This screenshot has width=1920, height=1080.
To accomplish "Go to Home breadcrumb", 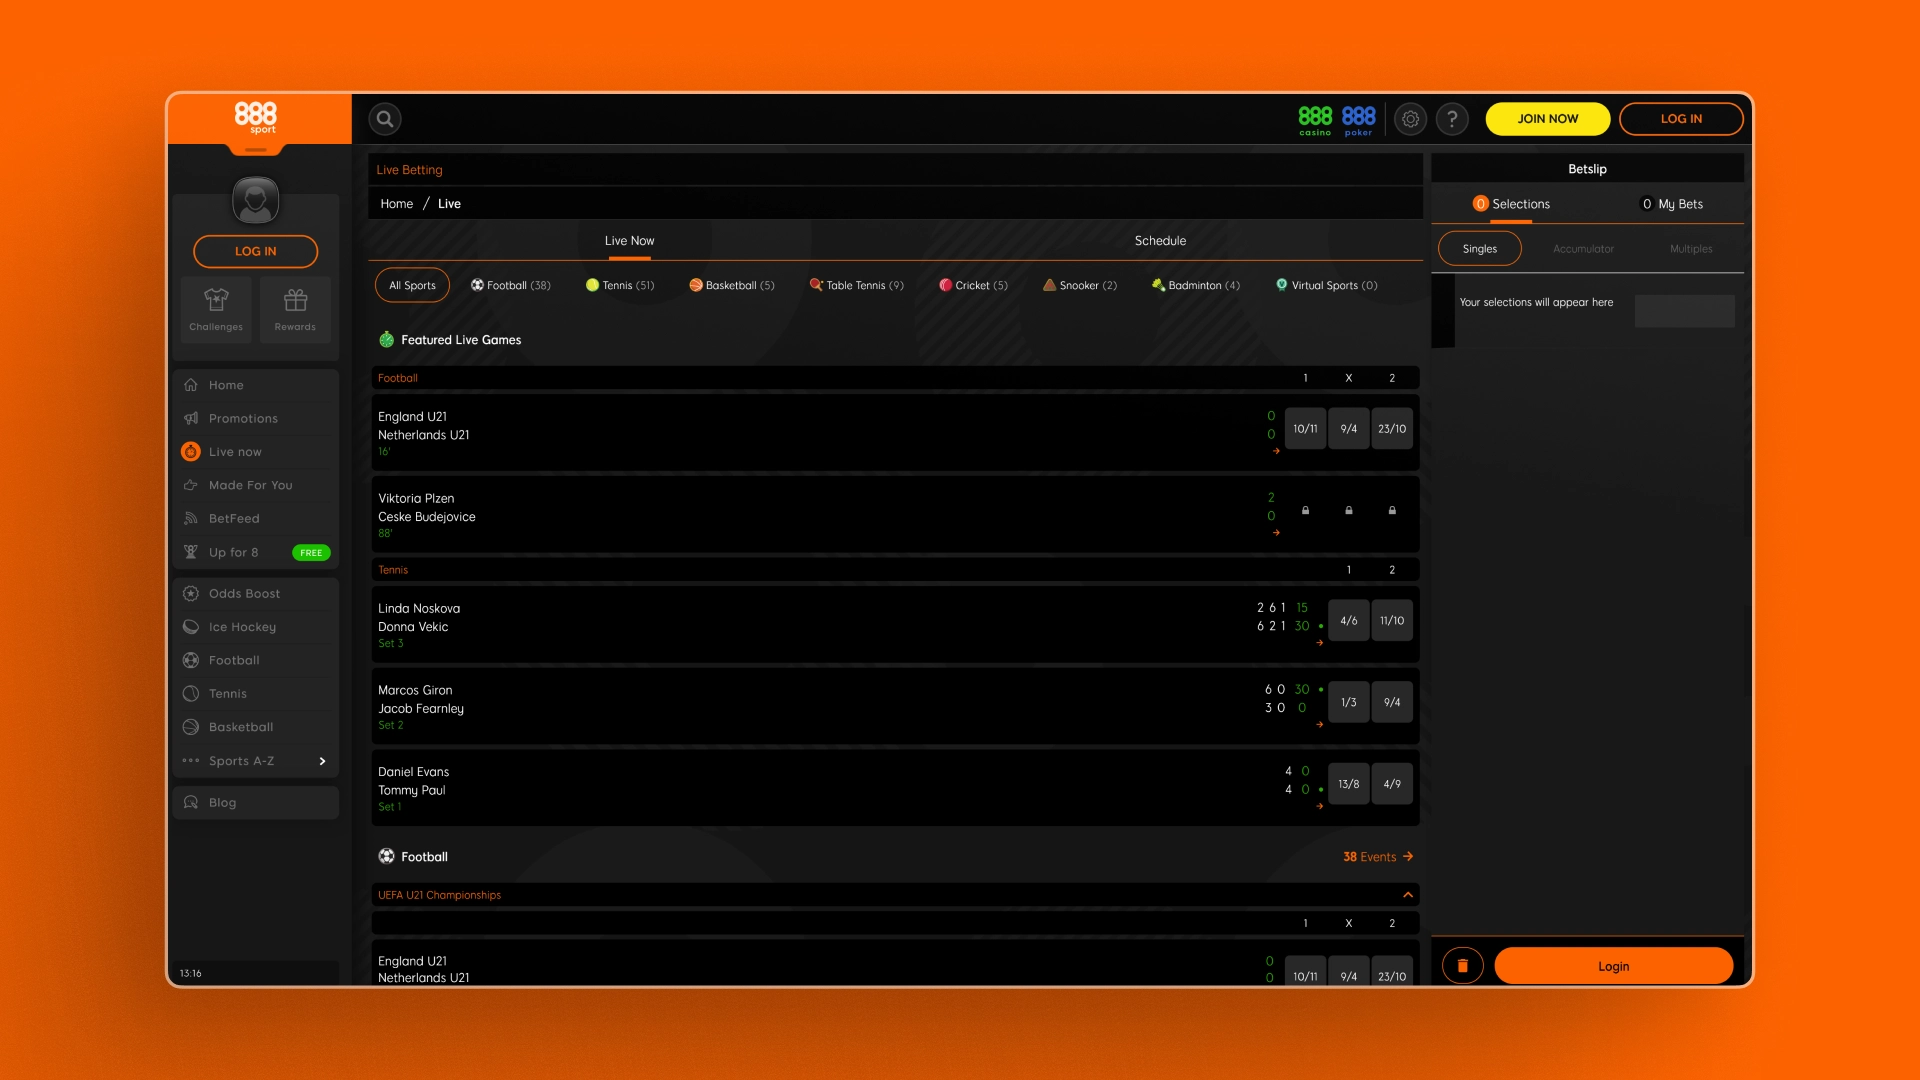I will pos(396,204).
